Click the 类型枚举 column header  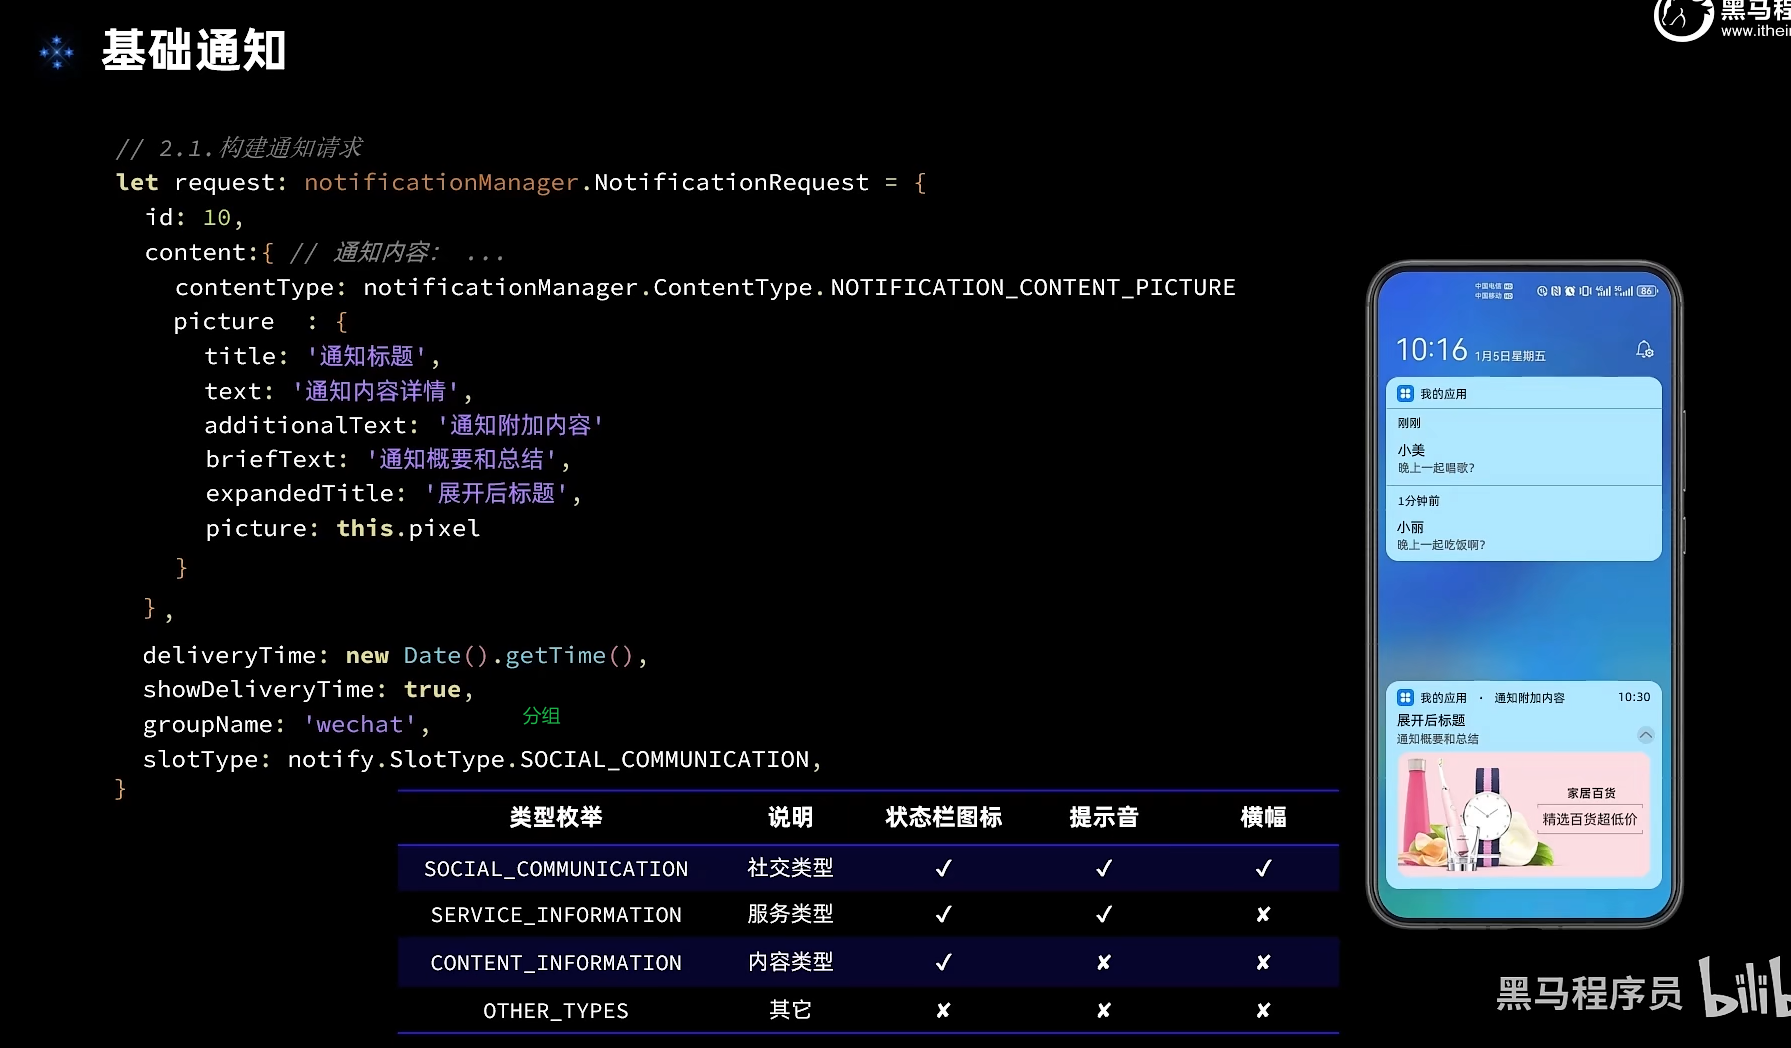556,817
